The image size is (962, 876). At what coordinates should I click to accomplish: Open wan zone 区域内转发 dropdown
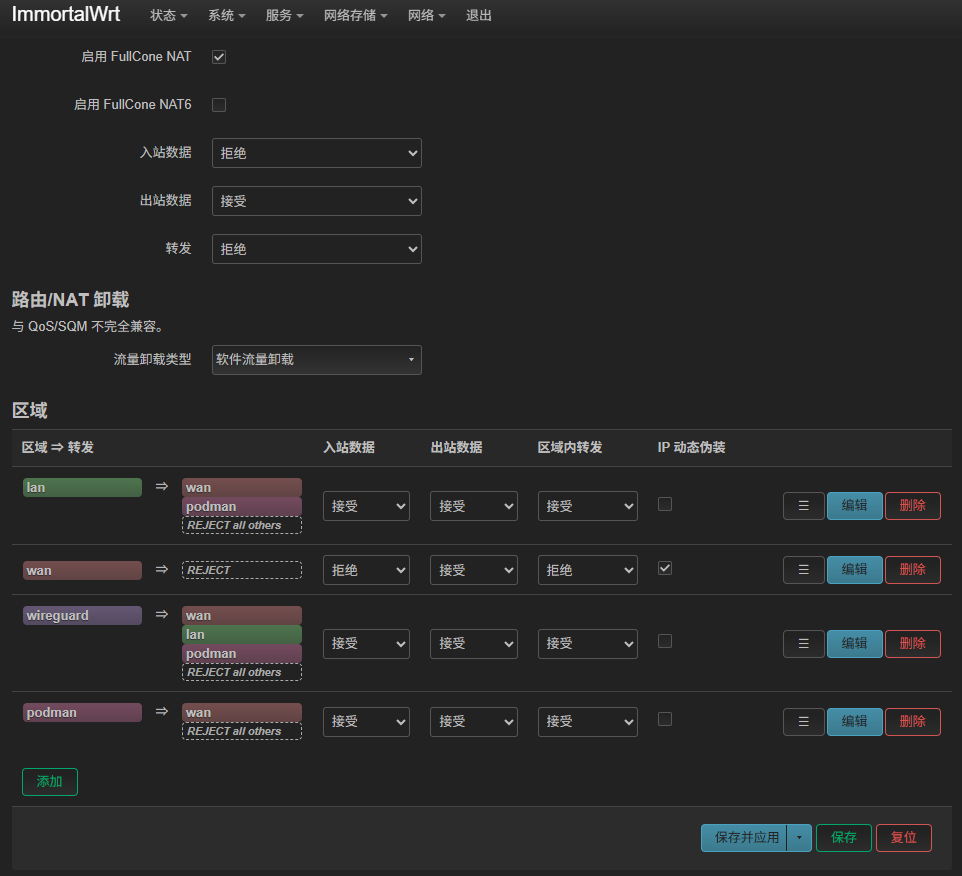pyautogui.click(x=587, y=570)
